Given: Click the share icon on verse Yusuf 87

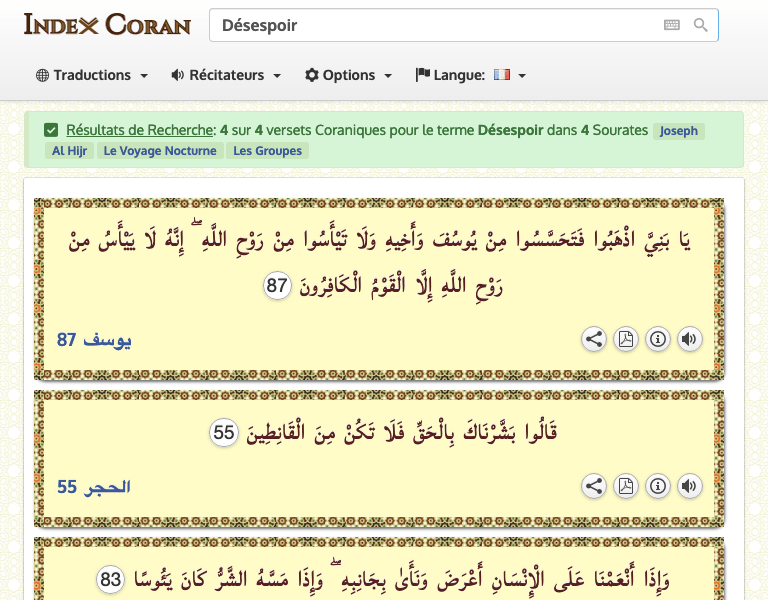Looking at the screenshot, I should 594,339.
